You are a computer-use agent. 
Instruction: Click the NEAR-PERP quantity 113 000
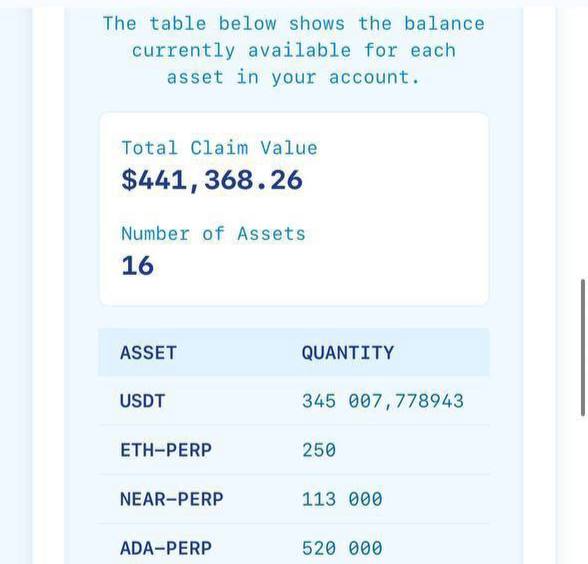click(342, 499)
